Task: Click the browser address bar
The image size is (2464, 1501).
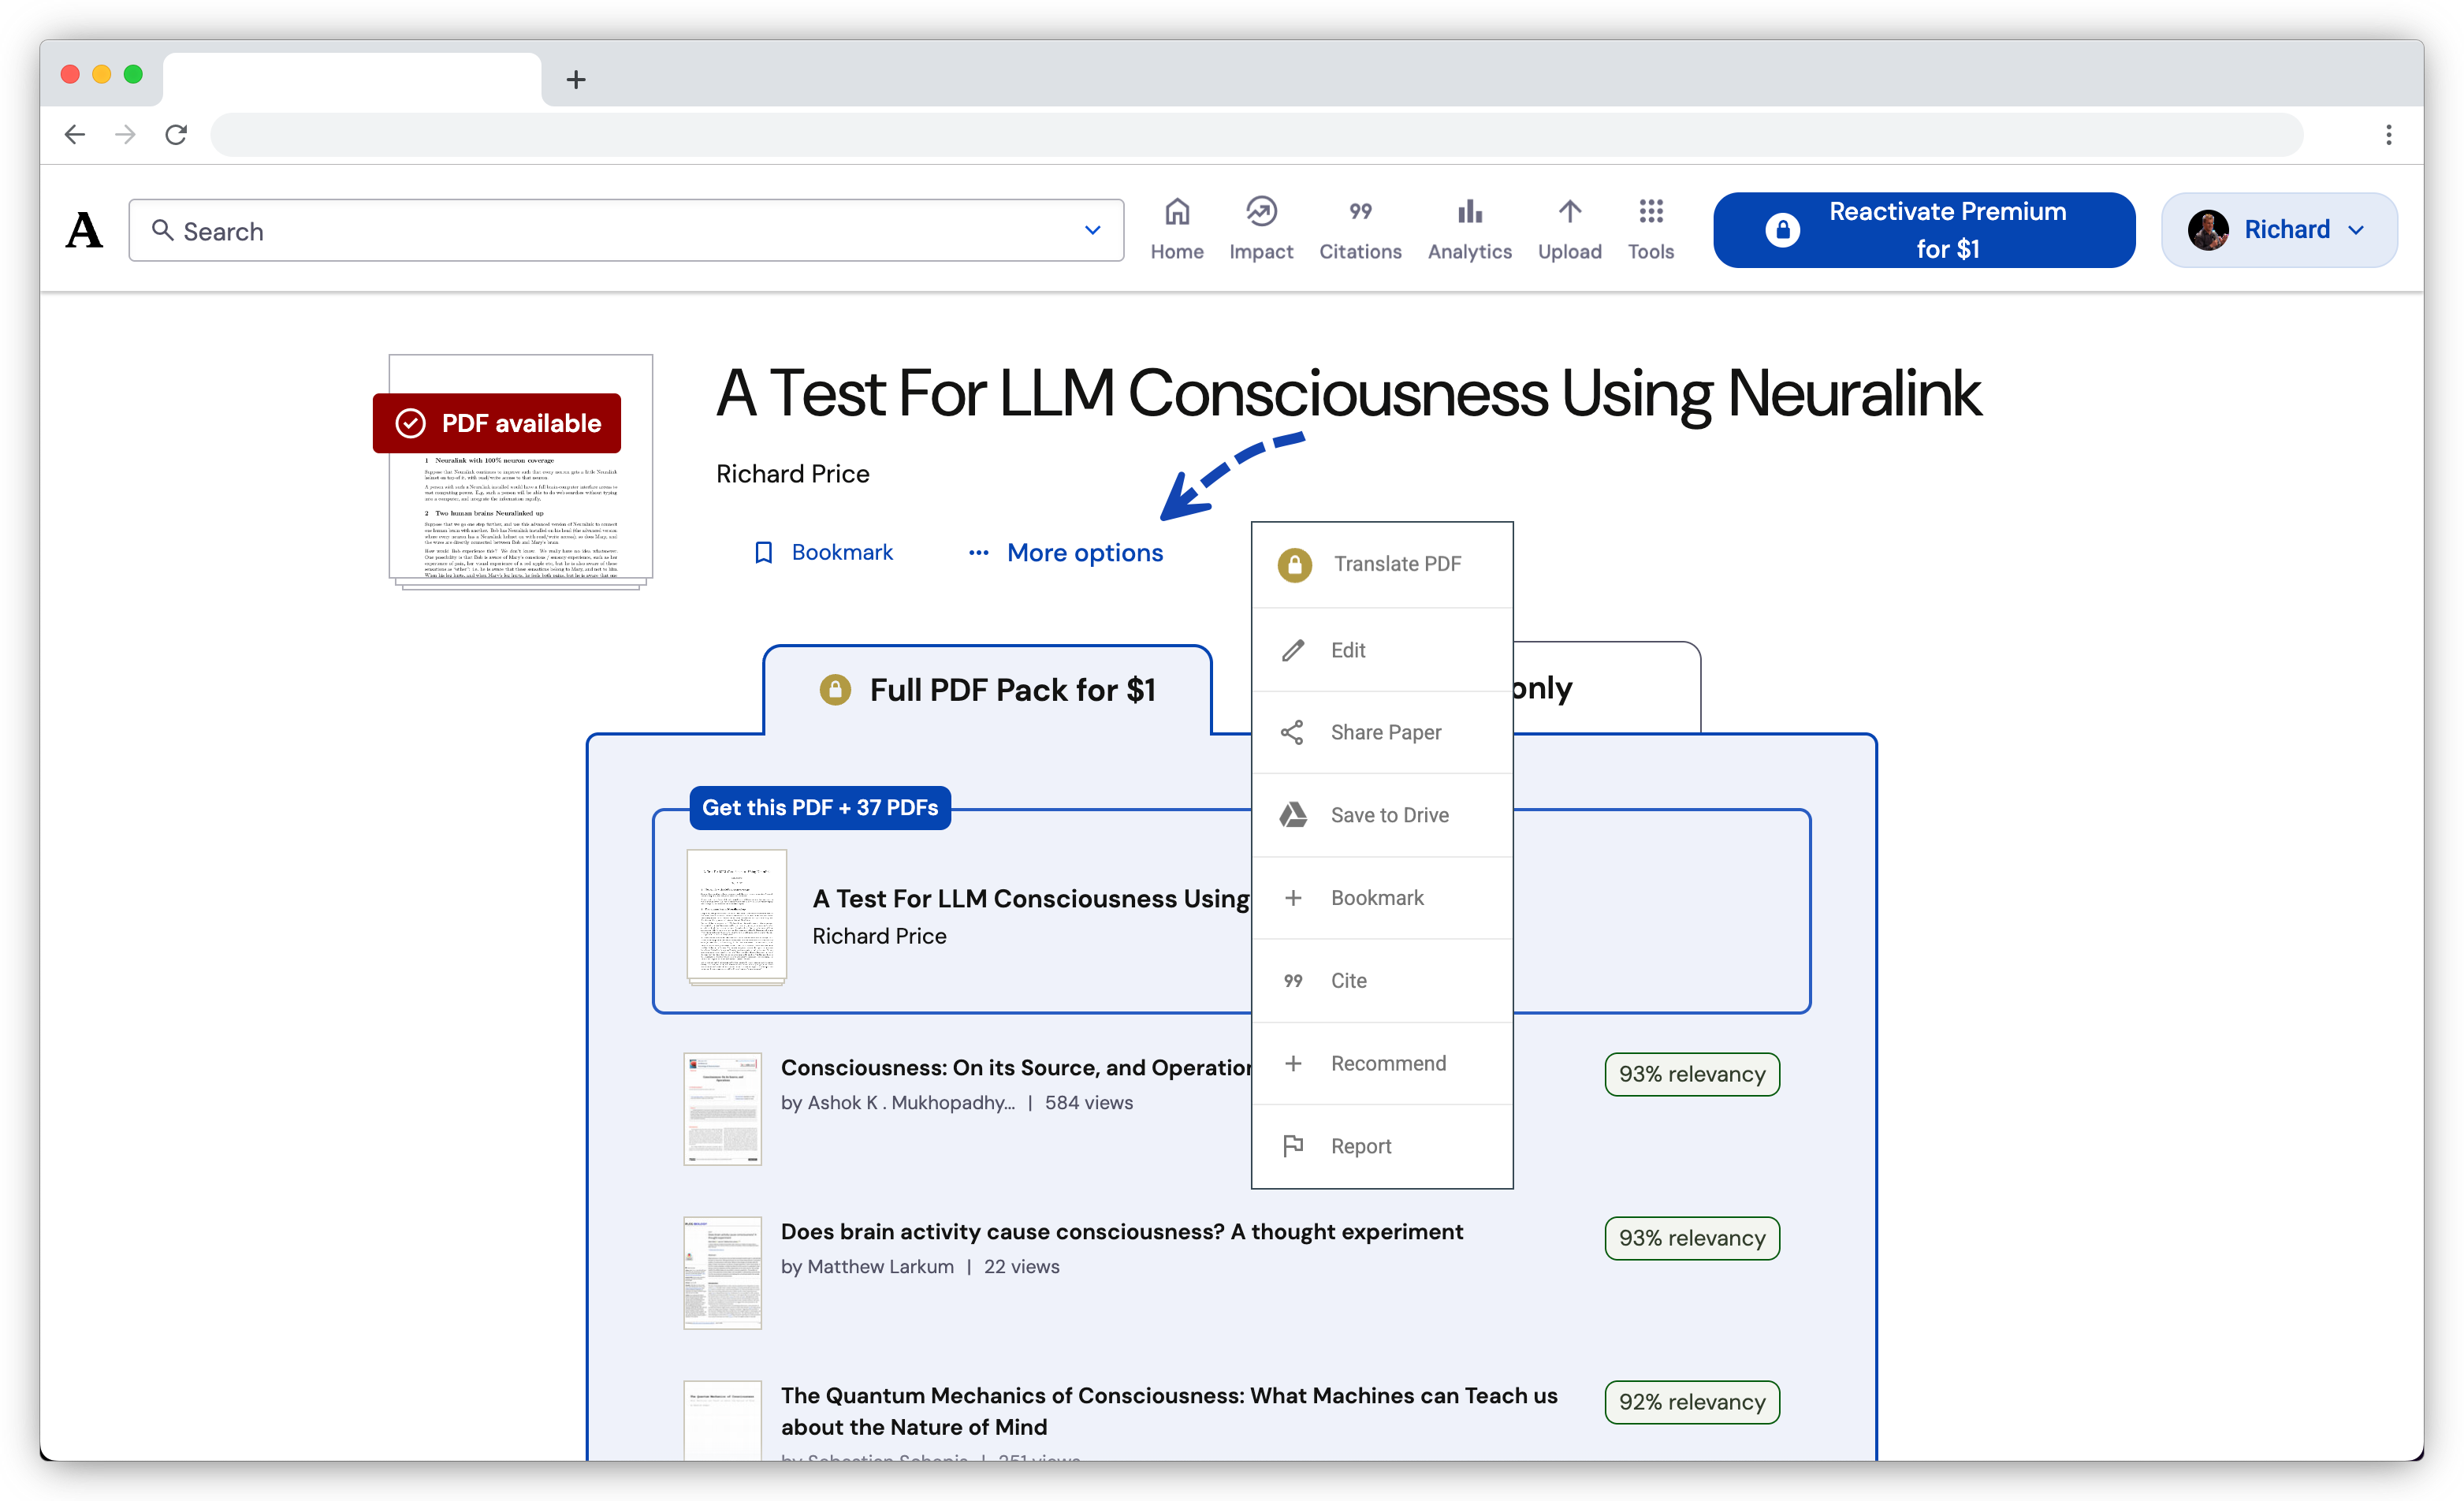Action: 1256,134
